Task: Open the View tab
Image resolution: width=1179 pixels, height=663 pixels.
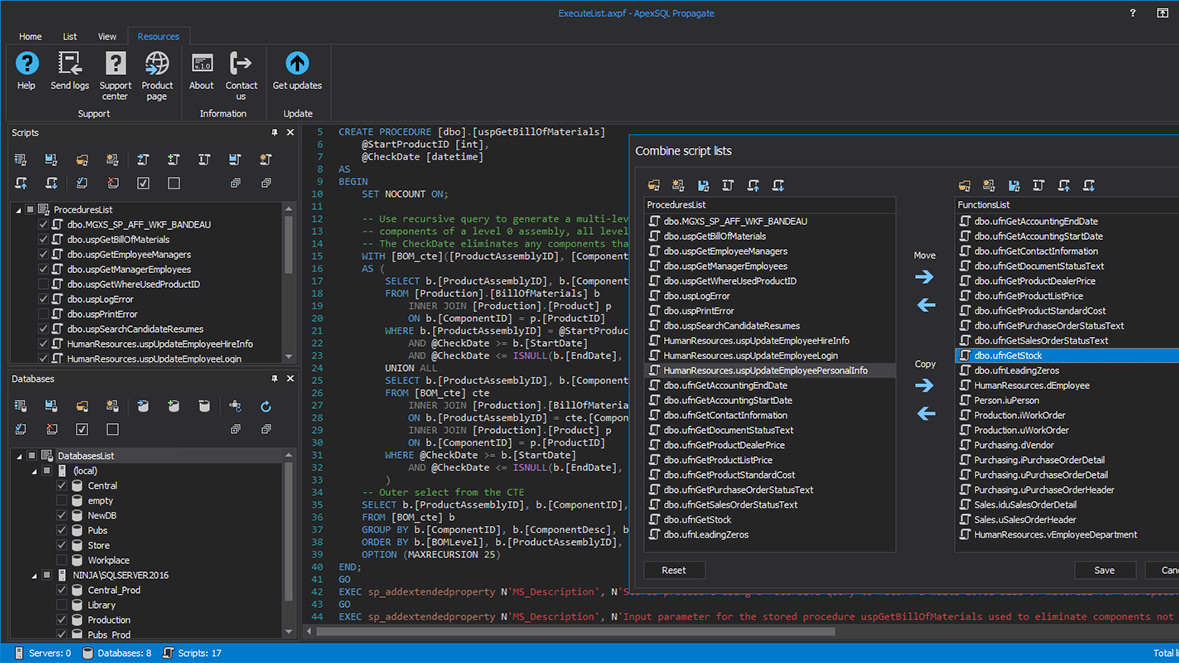Action: click(107, 35)
